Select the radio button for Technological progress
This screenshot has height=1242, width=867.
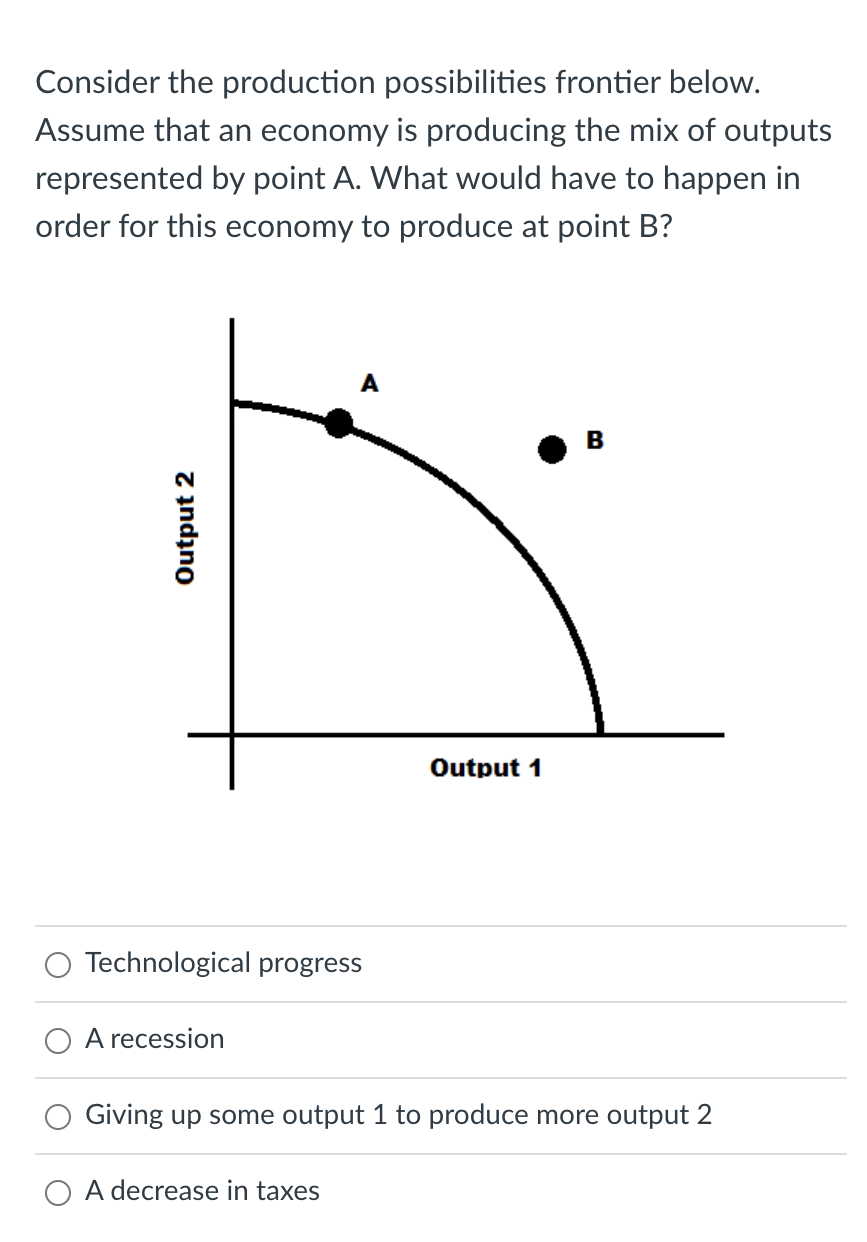pyautogui.click(x=57, y=964)
